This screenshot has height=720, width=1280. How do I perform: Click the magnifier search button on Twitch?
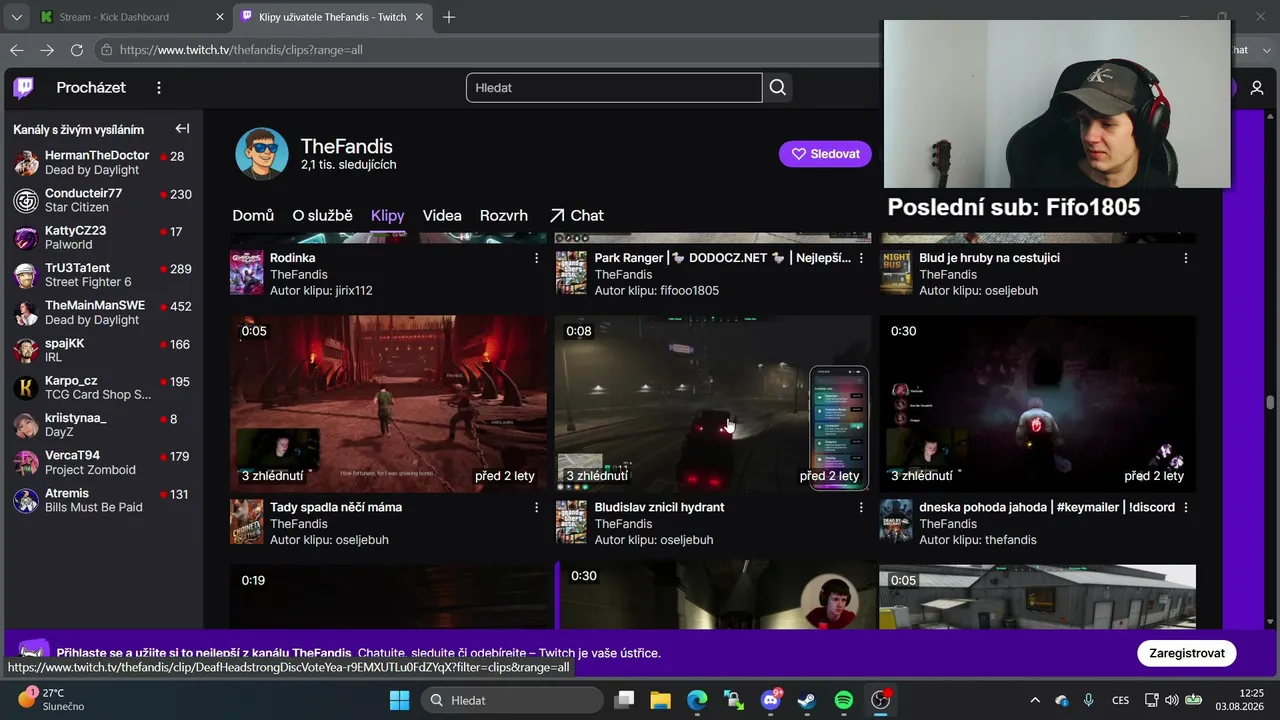pyautogui.click(x=777, y=88)
